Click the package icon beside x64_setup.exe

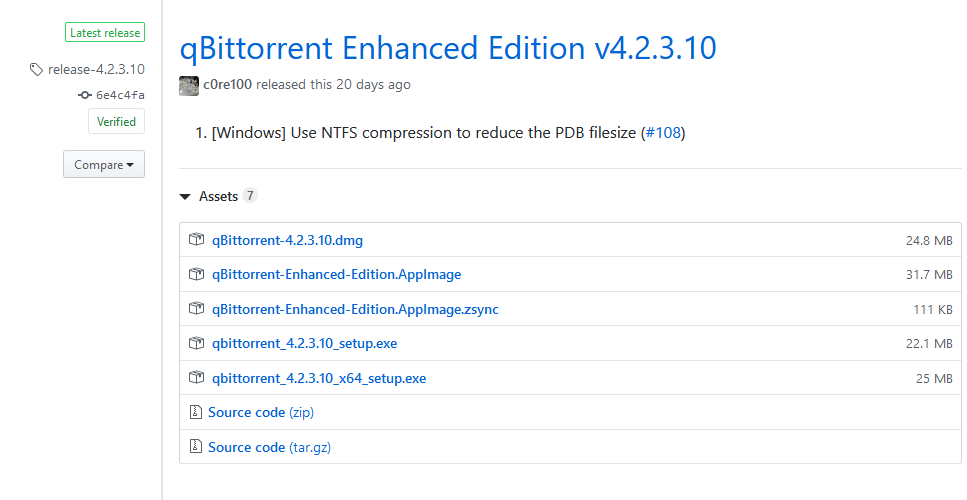[x=197, y=378]
